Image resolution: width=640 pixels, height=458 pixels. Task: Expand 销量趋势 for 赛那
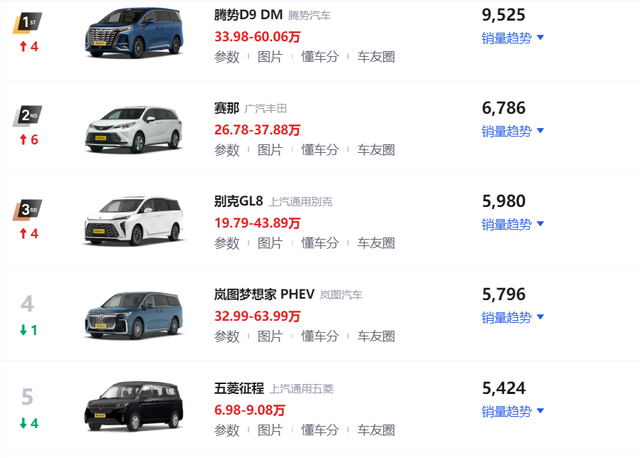point(513,131)
